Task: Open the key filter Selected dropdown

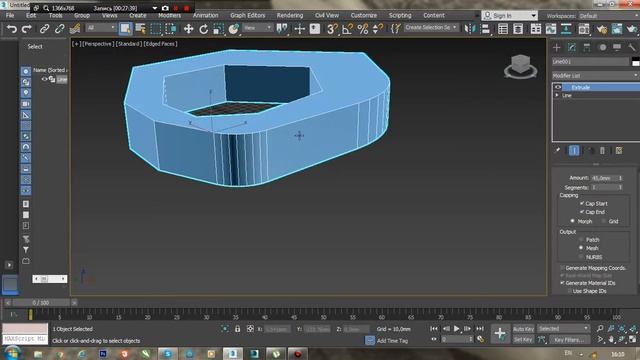Action: coord(563,329)
